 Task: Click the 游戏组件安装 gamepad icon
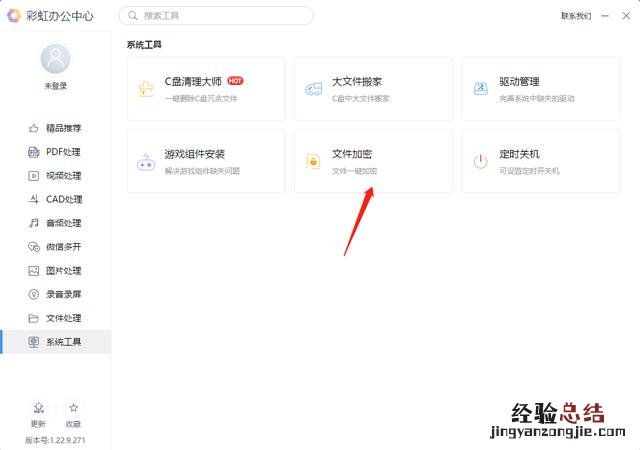[146, 162]
